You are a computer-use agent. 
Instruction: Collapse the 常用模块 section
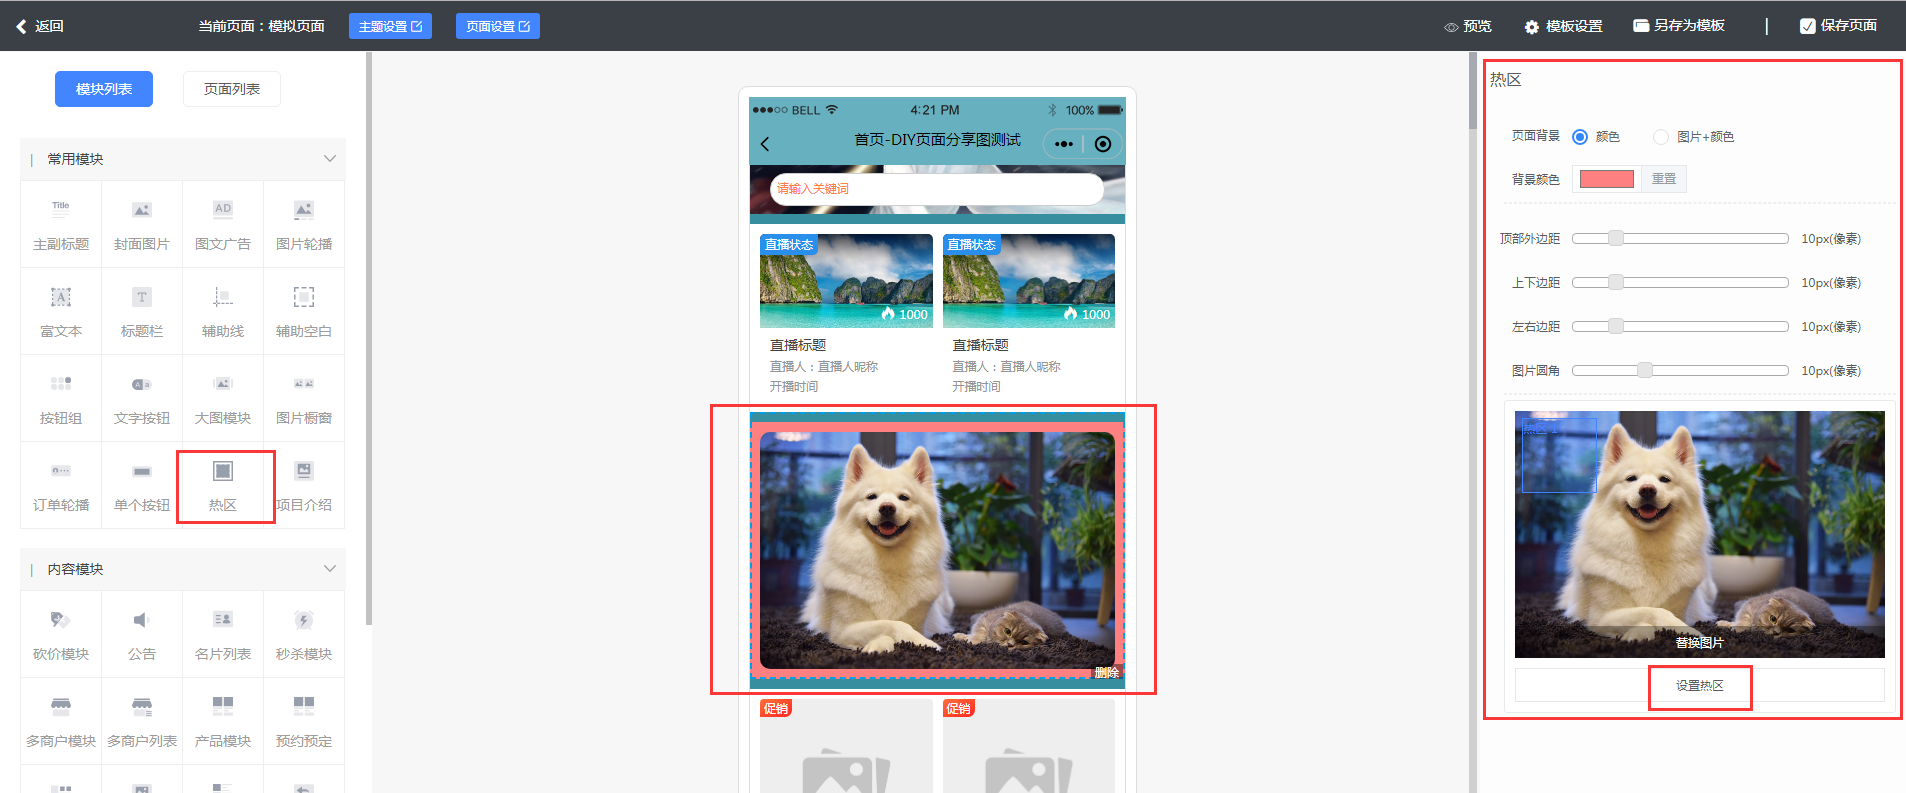(x=330, y=159)
